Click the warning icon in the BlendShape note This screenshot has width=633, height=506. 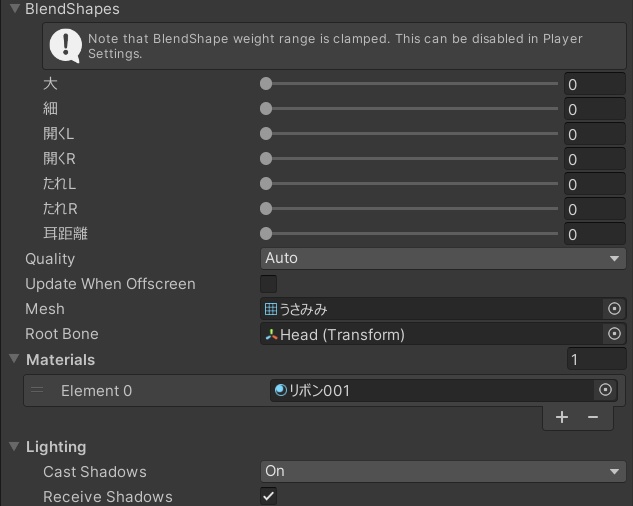(66, 45)
